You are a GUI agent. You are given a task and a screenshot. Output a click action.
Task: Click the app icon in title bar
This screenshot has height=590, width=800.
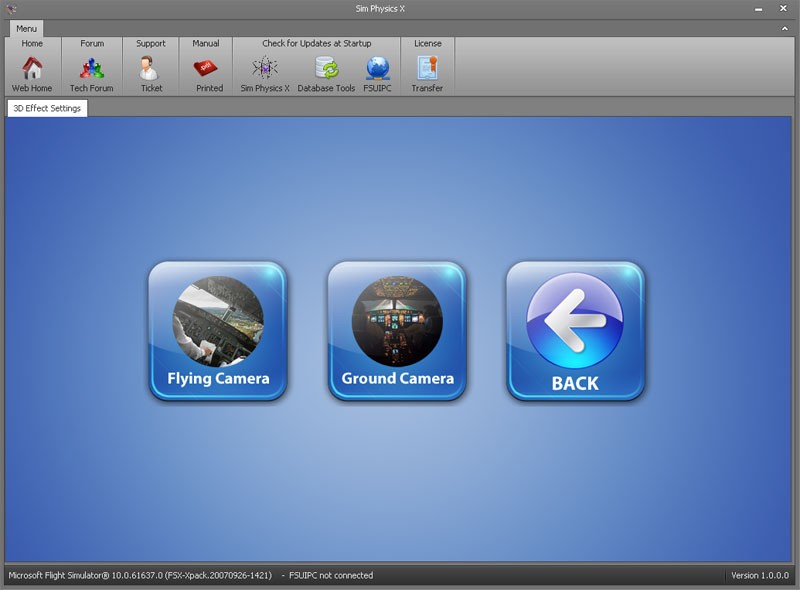11,8
